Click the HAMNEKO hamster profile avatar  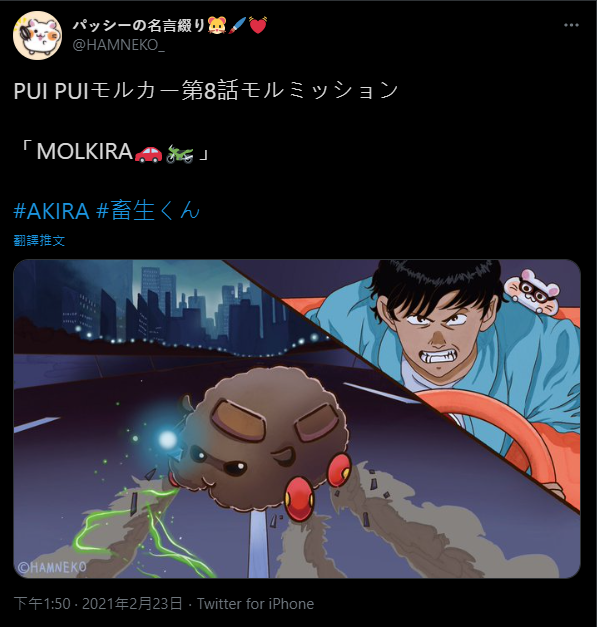point(38,35)
